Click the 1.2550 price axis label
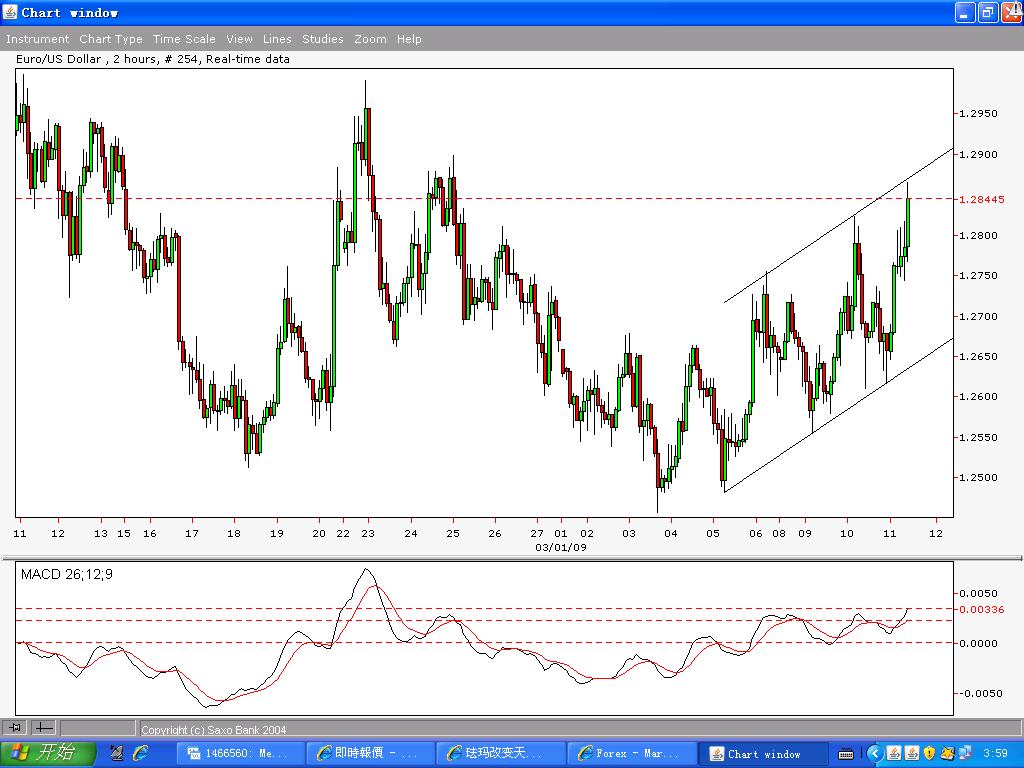Image resolution: width=1024 pixels, height=768 pixels. pos(978,438)
